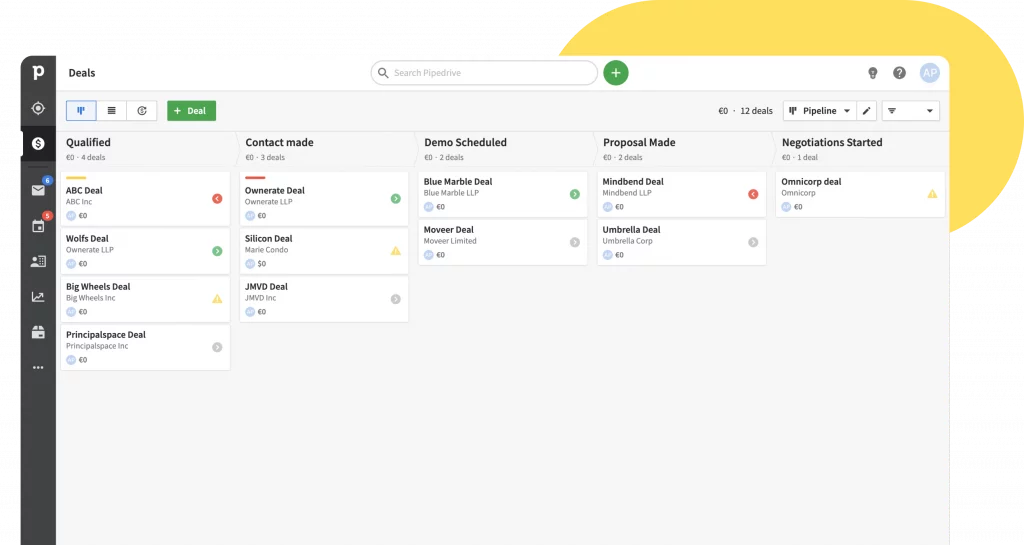Click ABC Deal red overdue activity icon
The width and height of the screenshot is (1024, 545).
click(217, 198)
